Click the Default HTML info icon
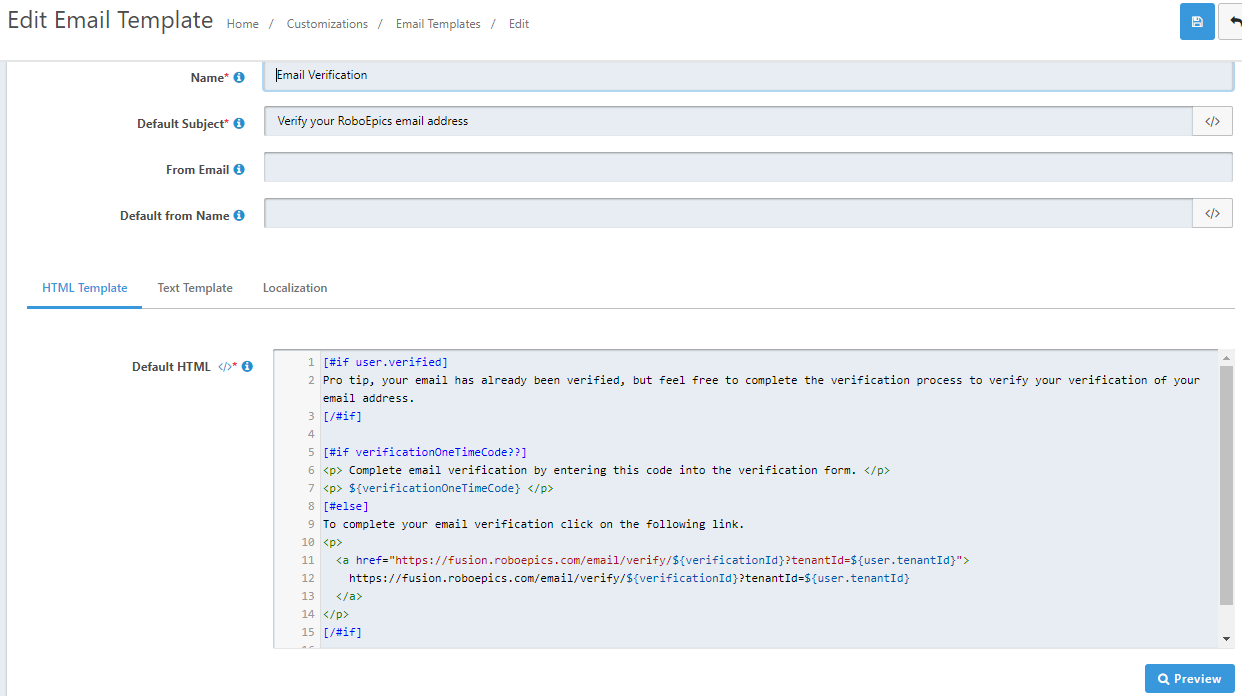The image size is (1242, 696). 247,366
